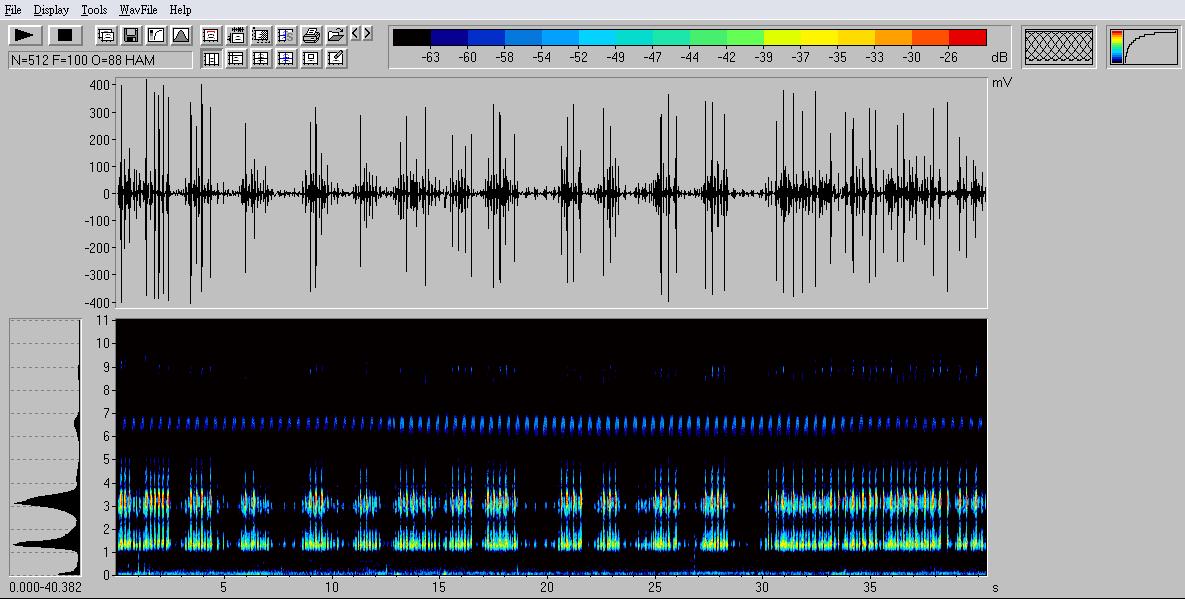Open the WavFile menu

coord(138,10)
